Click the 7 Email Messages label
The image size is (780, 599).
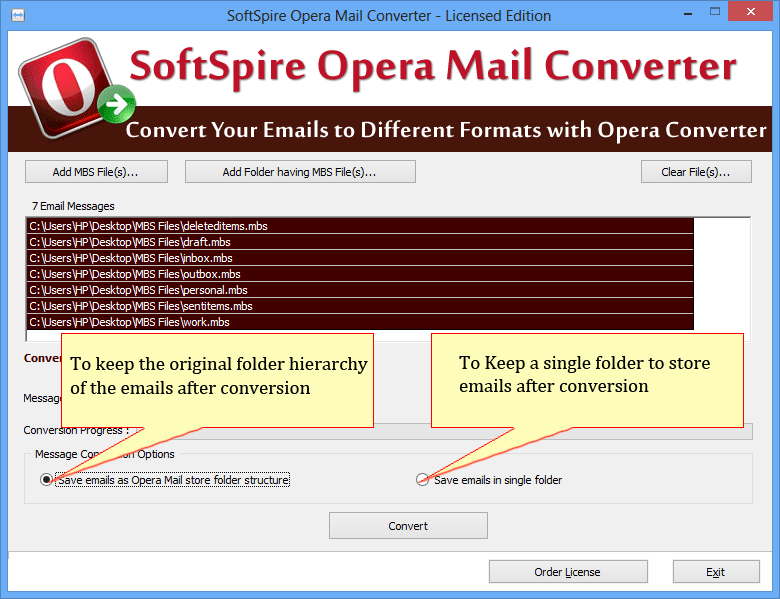(73, 206)
